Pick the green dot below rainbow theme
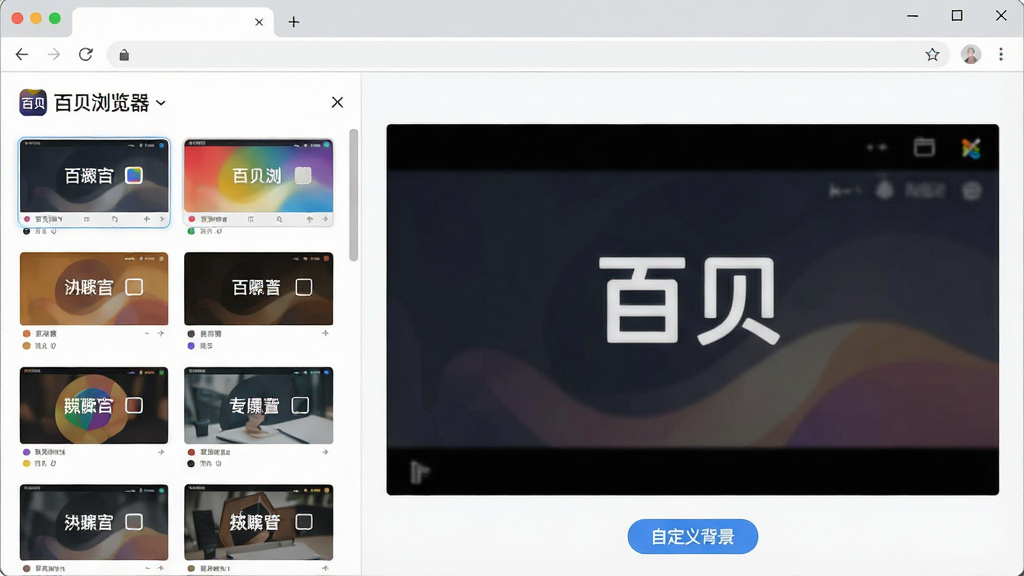Screen dimensions: 1024x576 [191, 231]
